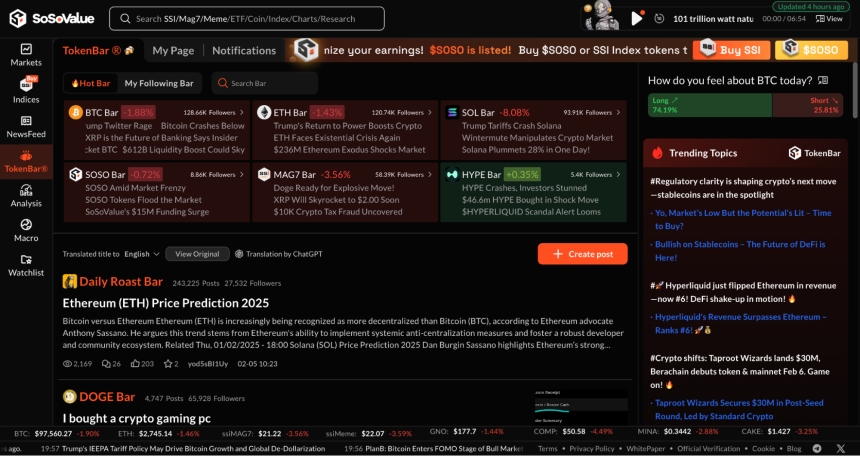Toggle View Original for translated titles
This screenshot has height=456, width=860.
(x=197, y=254)
